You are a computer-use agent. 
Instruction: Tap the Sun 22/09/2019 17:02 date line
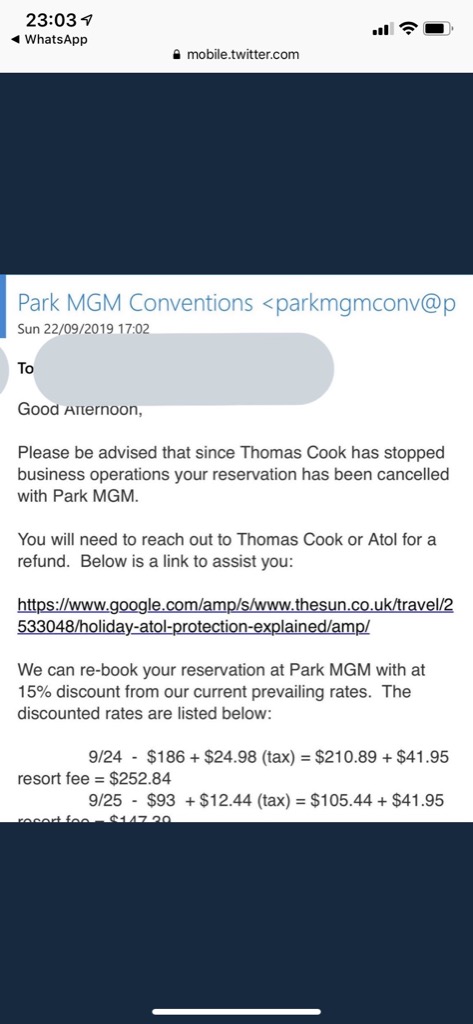click(84, 328)
